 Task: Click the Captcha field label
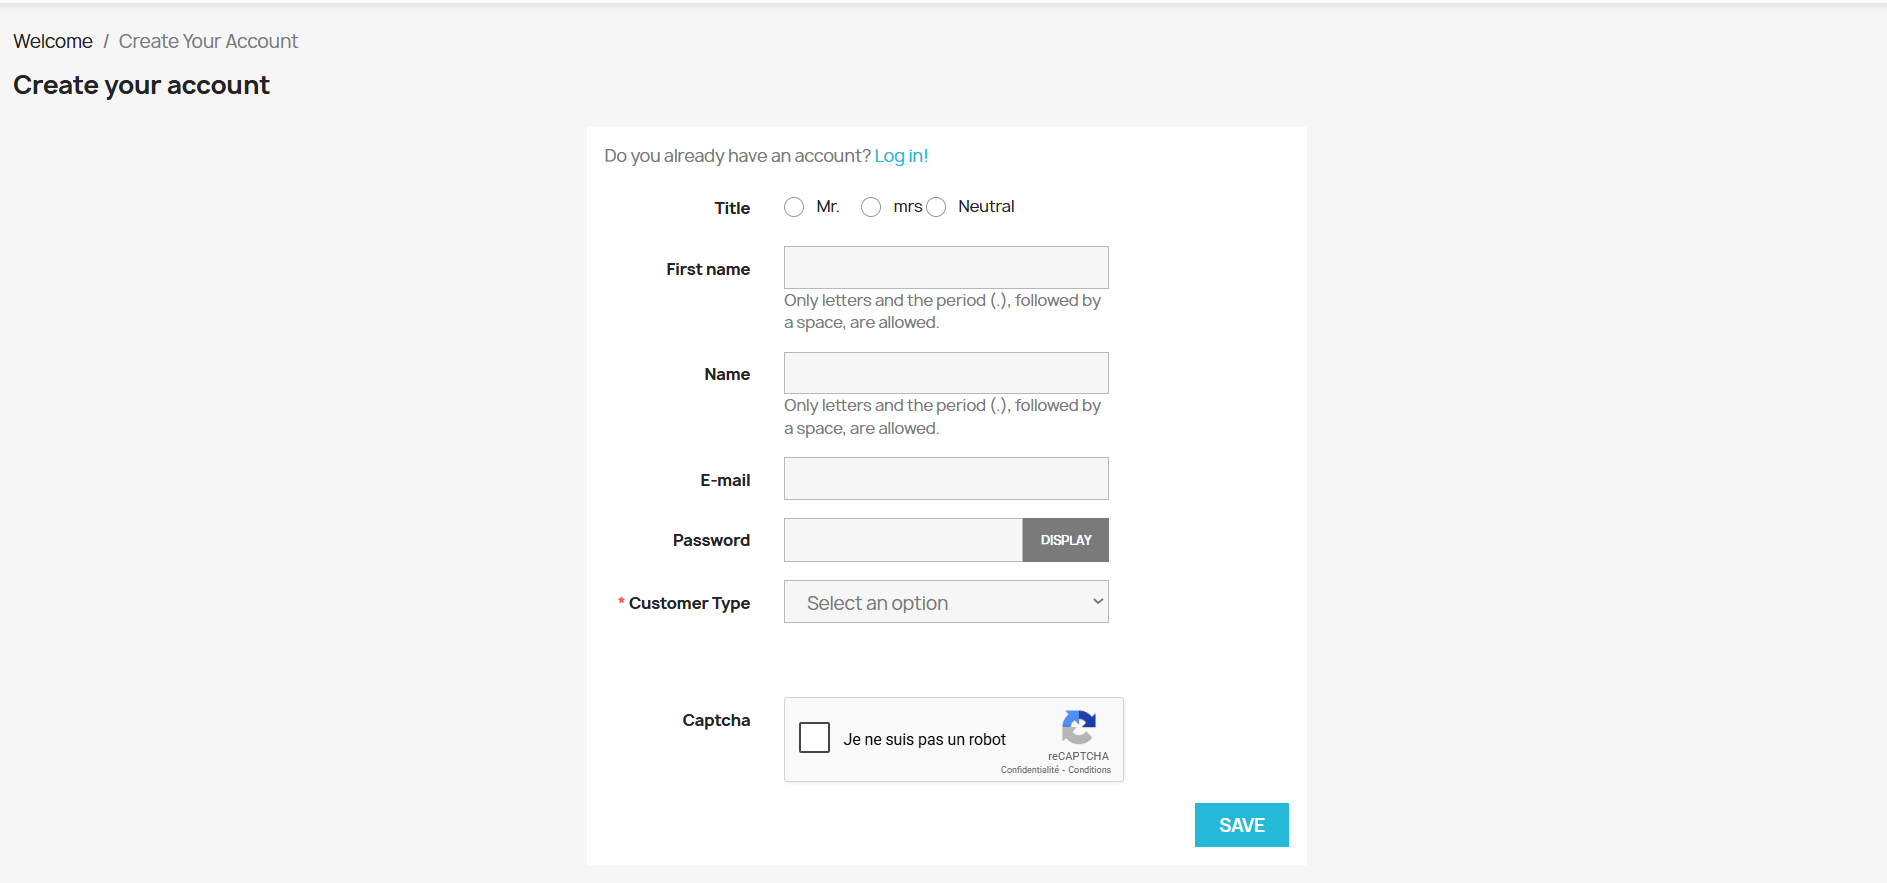pyautogui.click(x=716, y=720)
